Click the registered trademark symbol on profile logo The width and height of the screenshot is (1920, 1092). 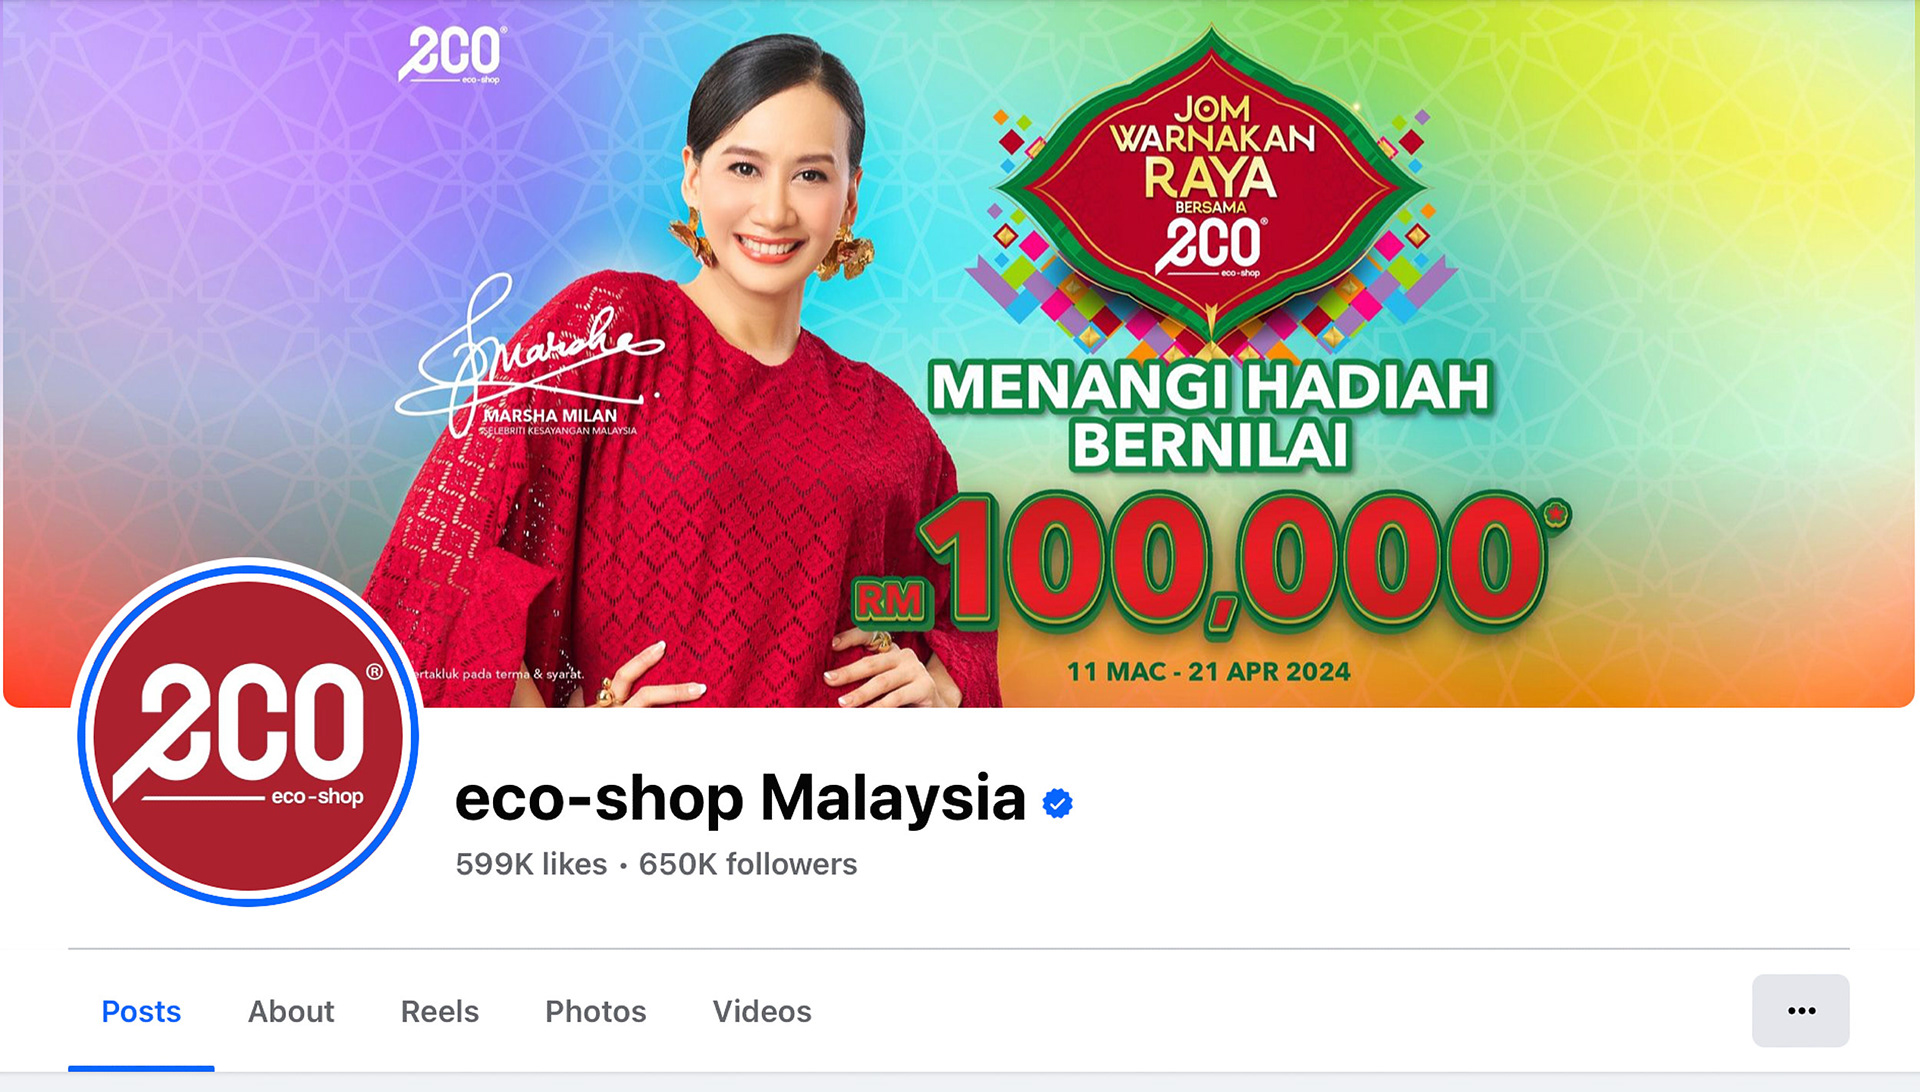pyautogui.click(x=374, y=672)
